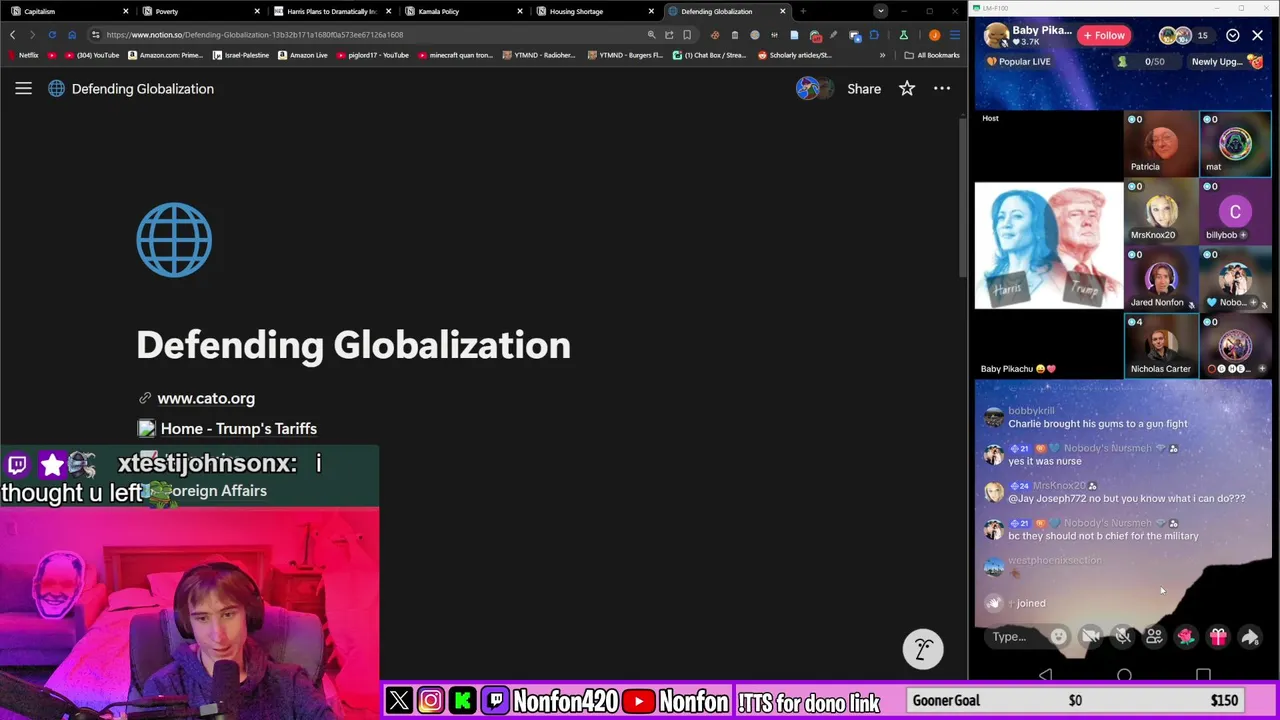The image size is (1280, 720).
Task: Open the emoji picker in live chat
Action: click(x=1058, y=636)
